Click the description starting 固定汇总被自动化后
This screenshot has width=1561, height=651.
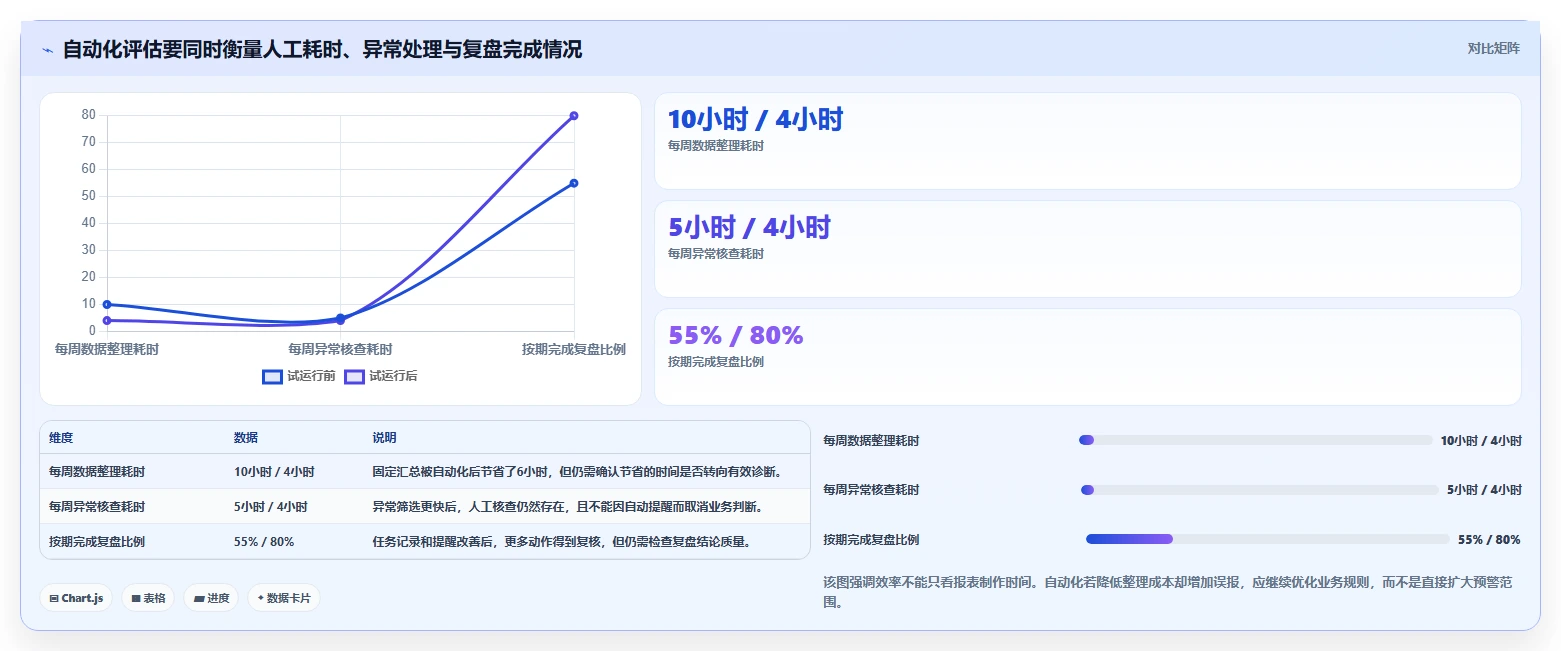click(x=577, y=472)
